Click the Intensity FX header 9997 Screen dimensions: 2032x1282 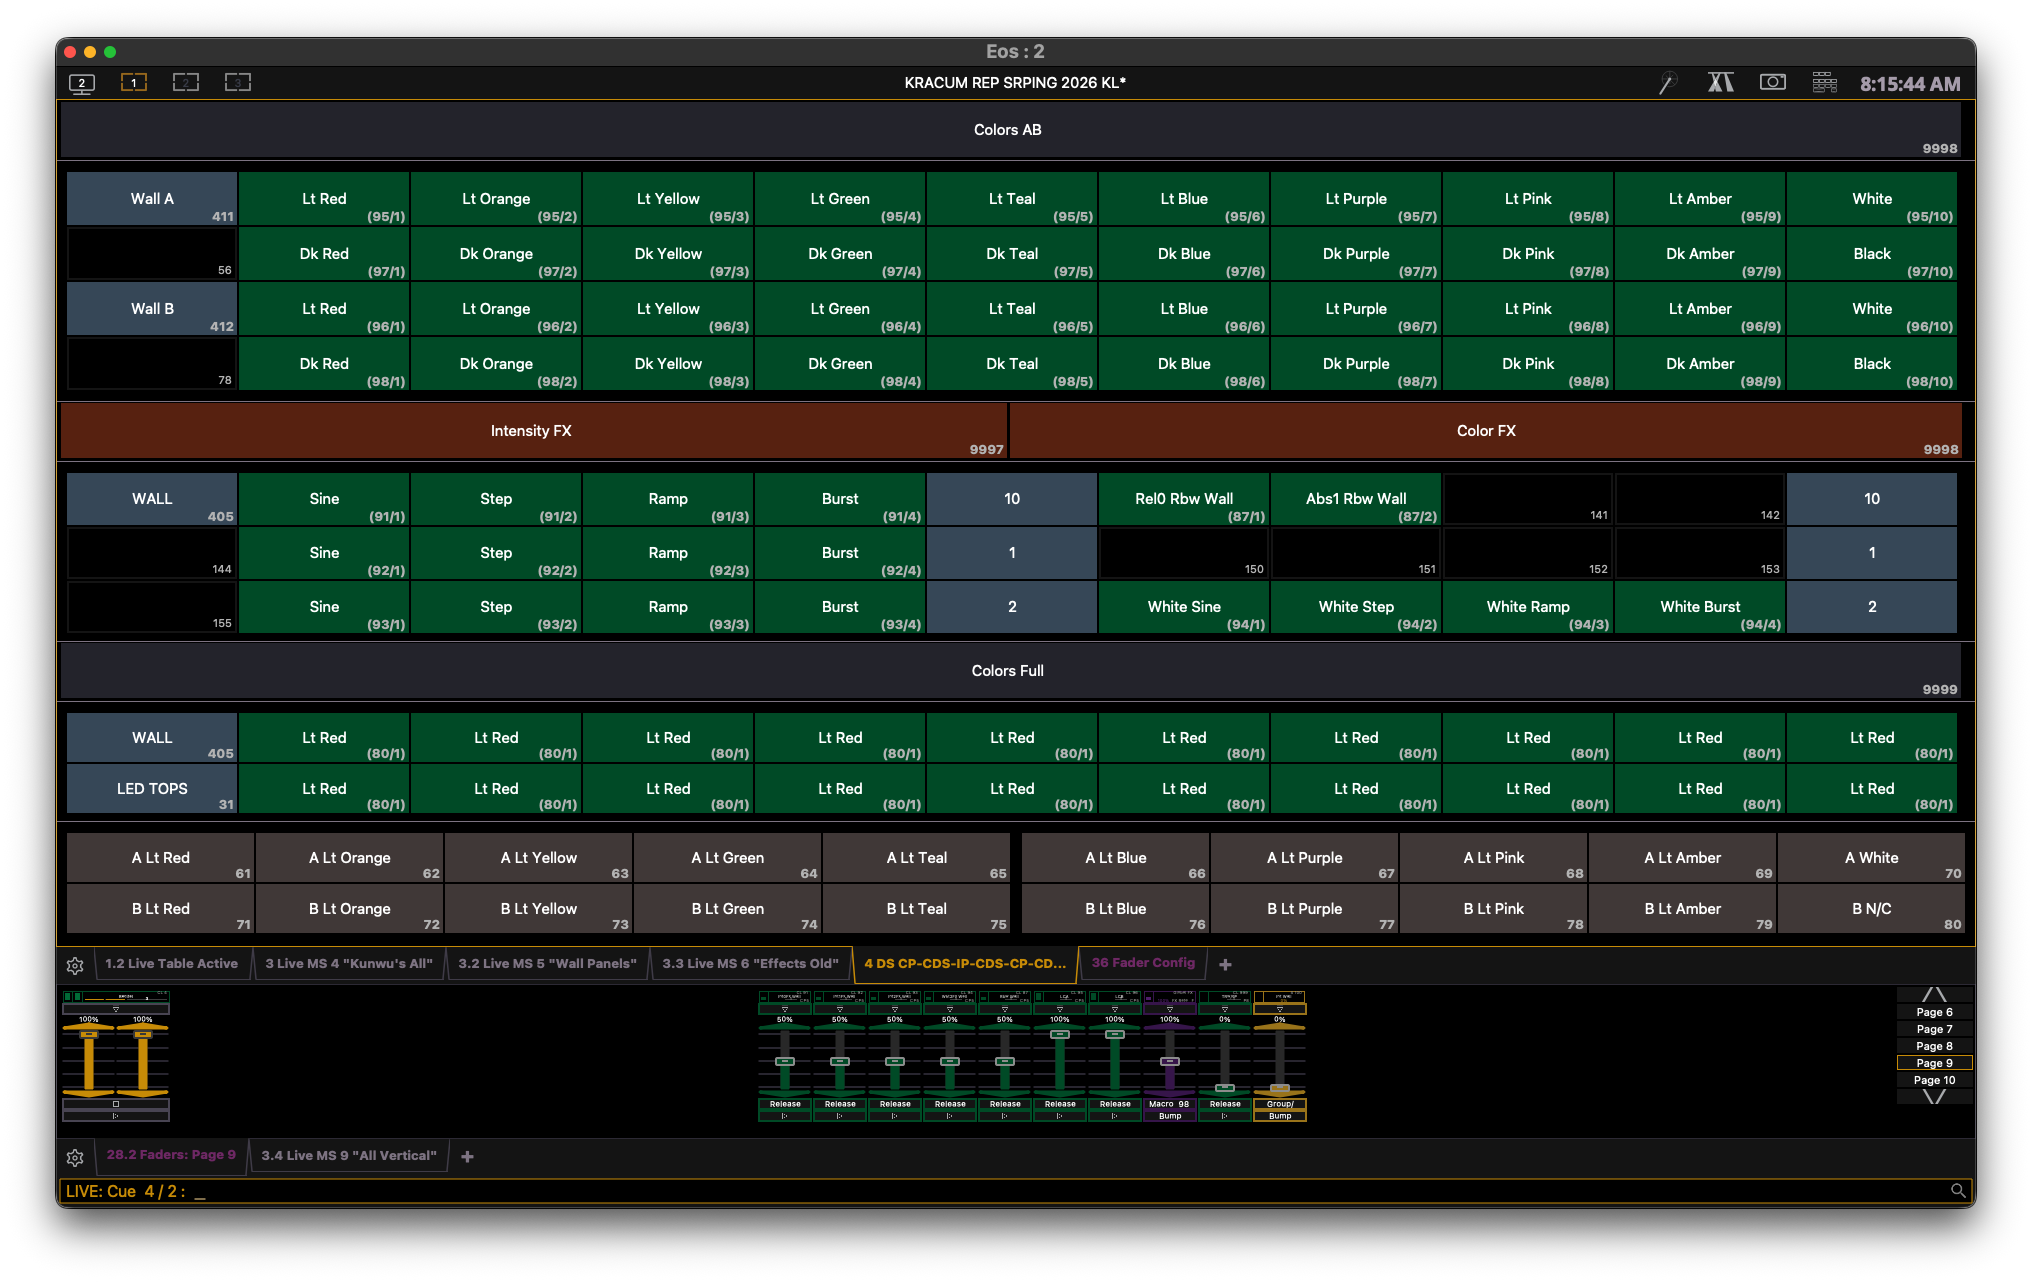pyautogui.click(x=533, y=431)
